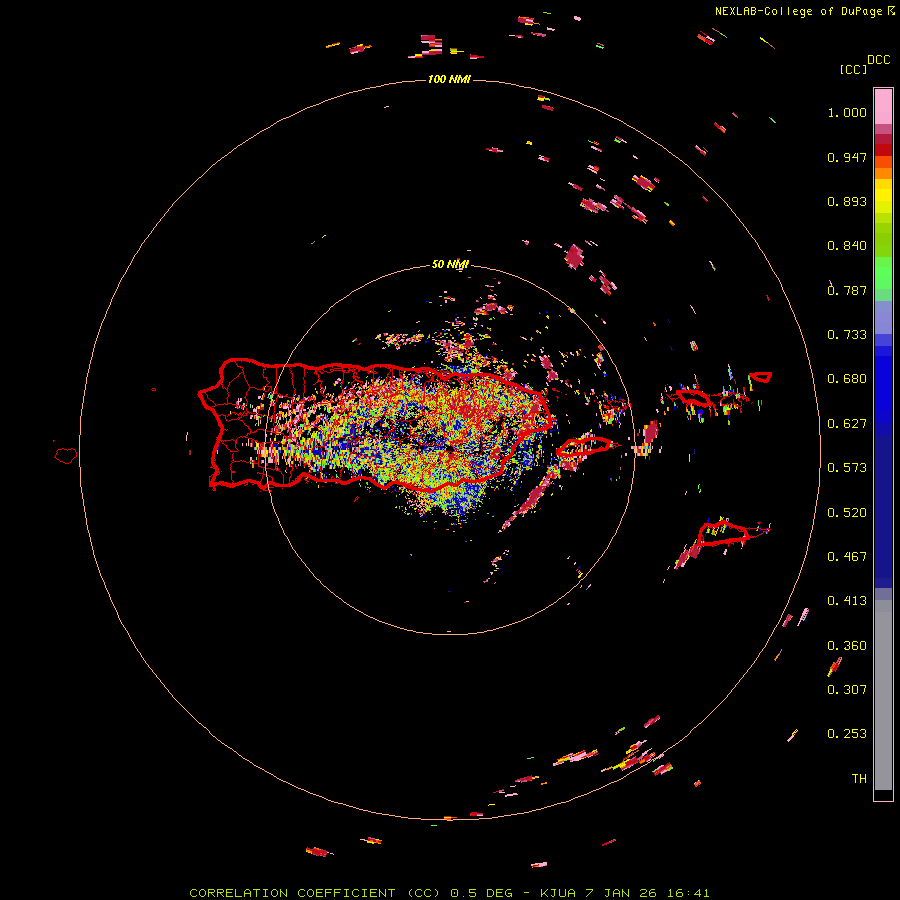The width and height of the screenshot is (900, 900).
Task: Select the 0.680 scale value
Action: (847, 379)
